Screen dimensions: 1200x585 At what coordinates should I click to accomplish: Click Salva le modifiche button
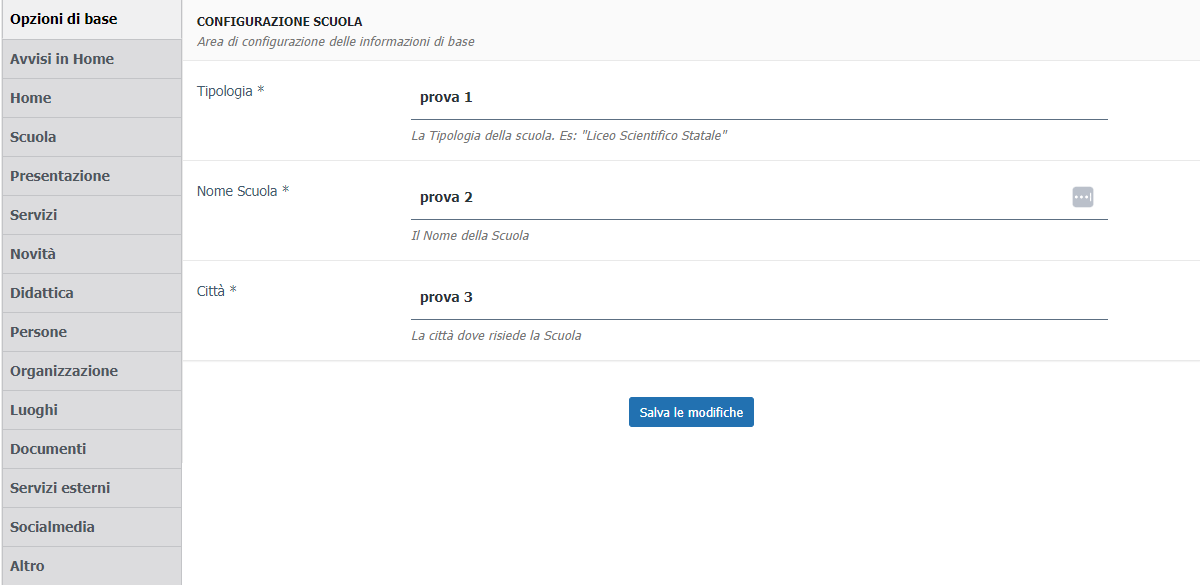(691, 412)
